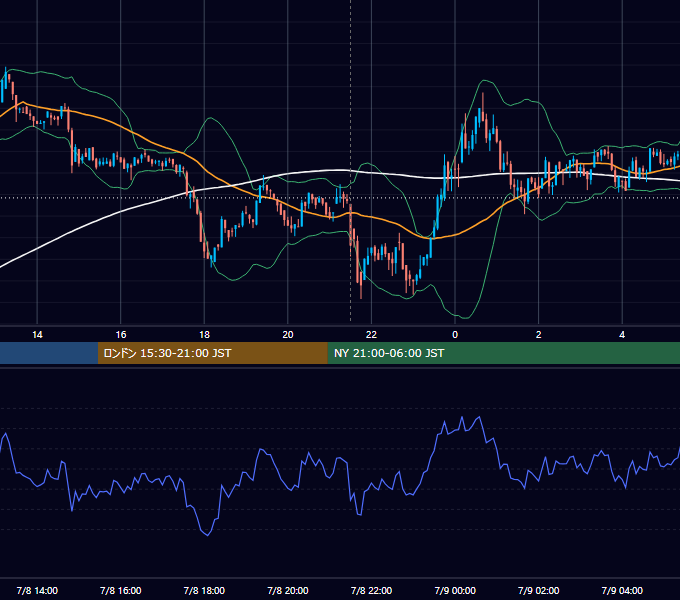Click the hour label 14 on the upper time axis
Image resolution: width=680 pixels, height=600 pixels.
(37, 335)
